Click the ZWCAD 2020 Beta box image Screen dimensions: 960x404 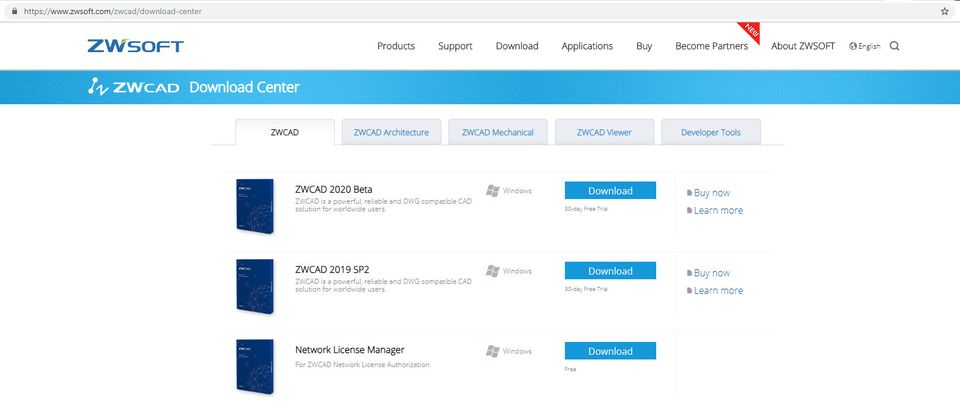(255, 206)
